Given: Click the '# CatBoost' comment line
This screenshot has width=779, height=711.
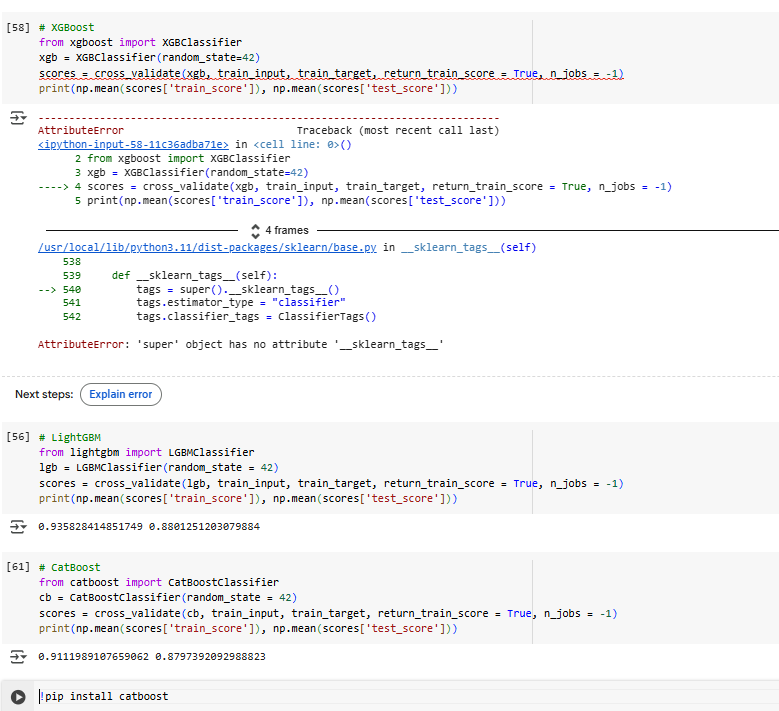Looking at the screenshot, I should (x=70, y=567).
